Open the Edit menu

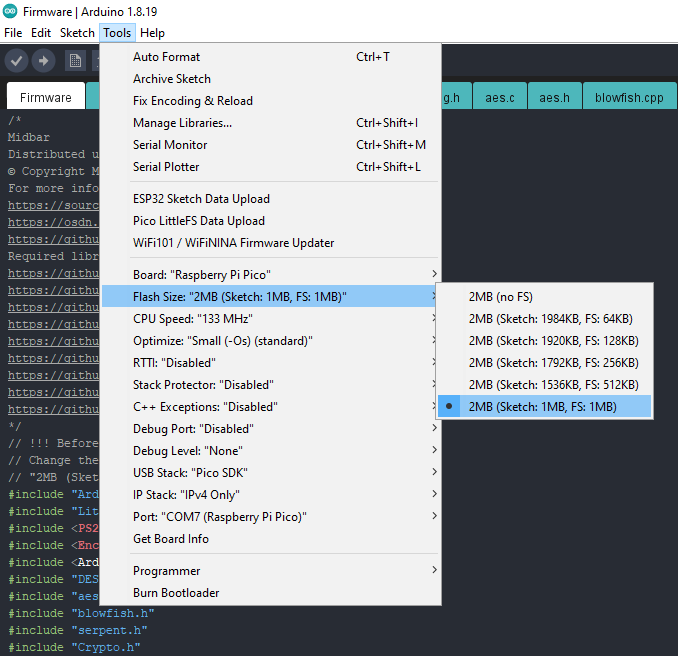tap(41, 33)
